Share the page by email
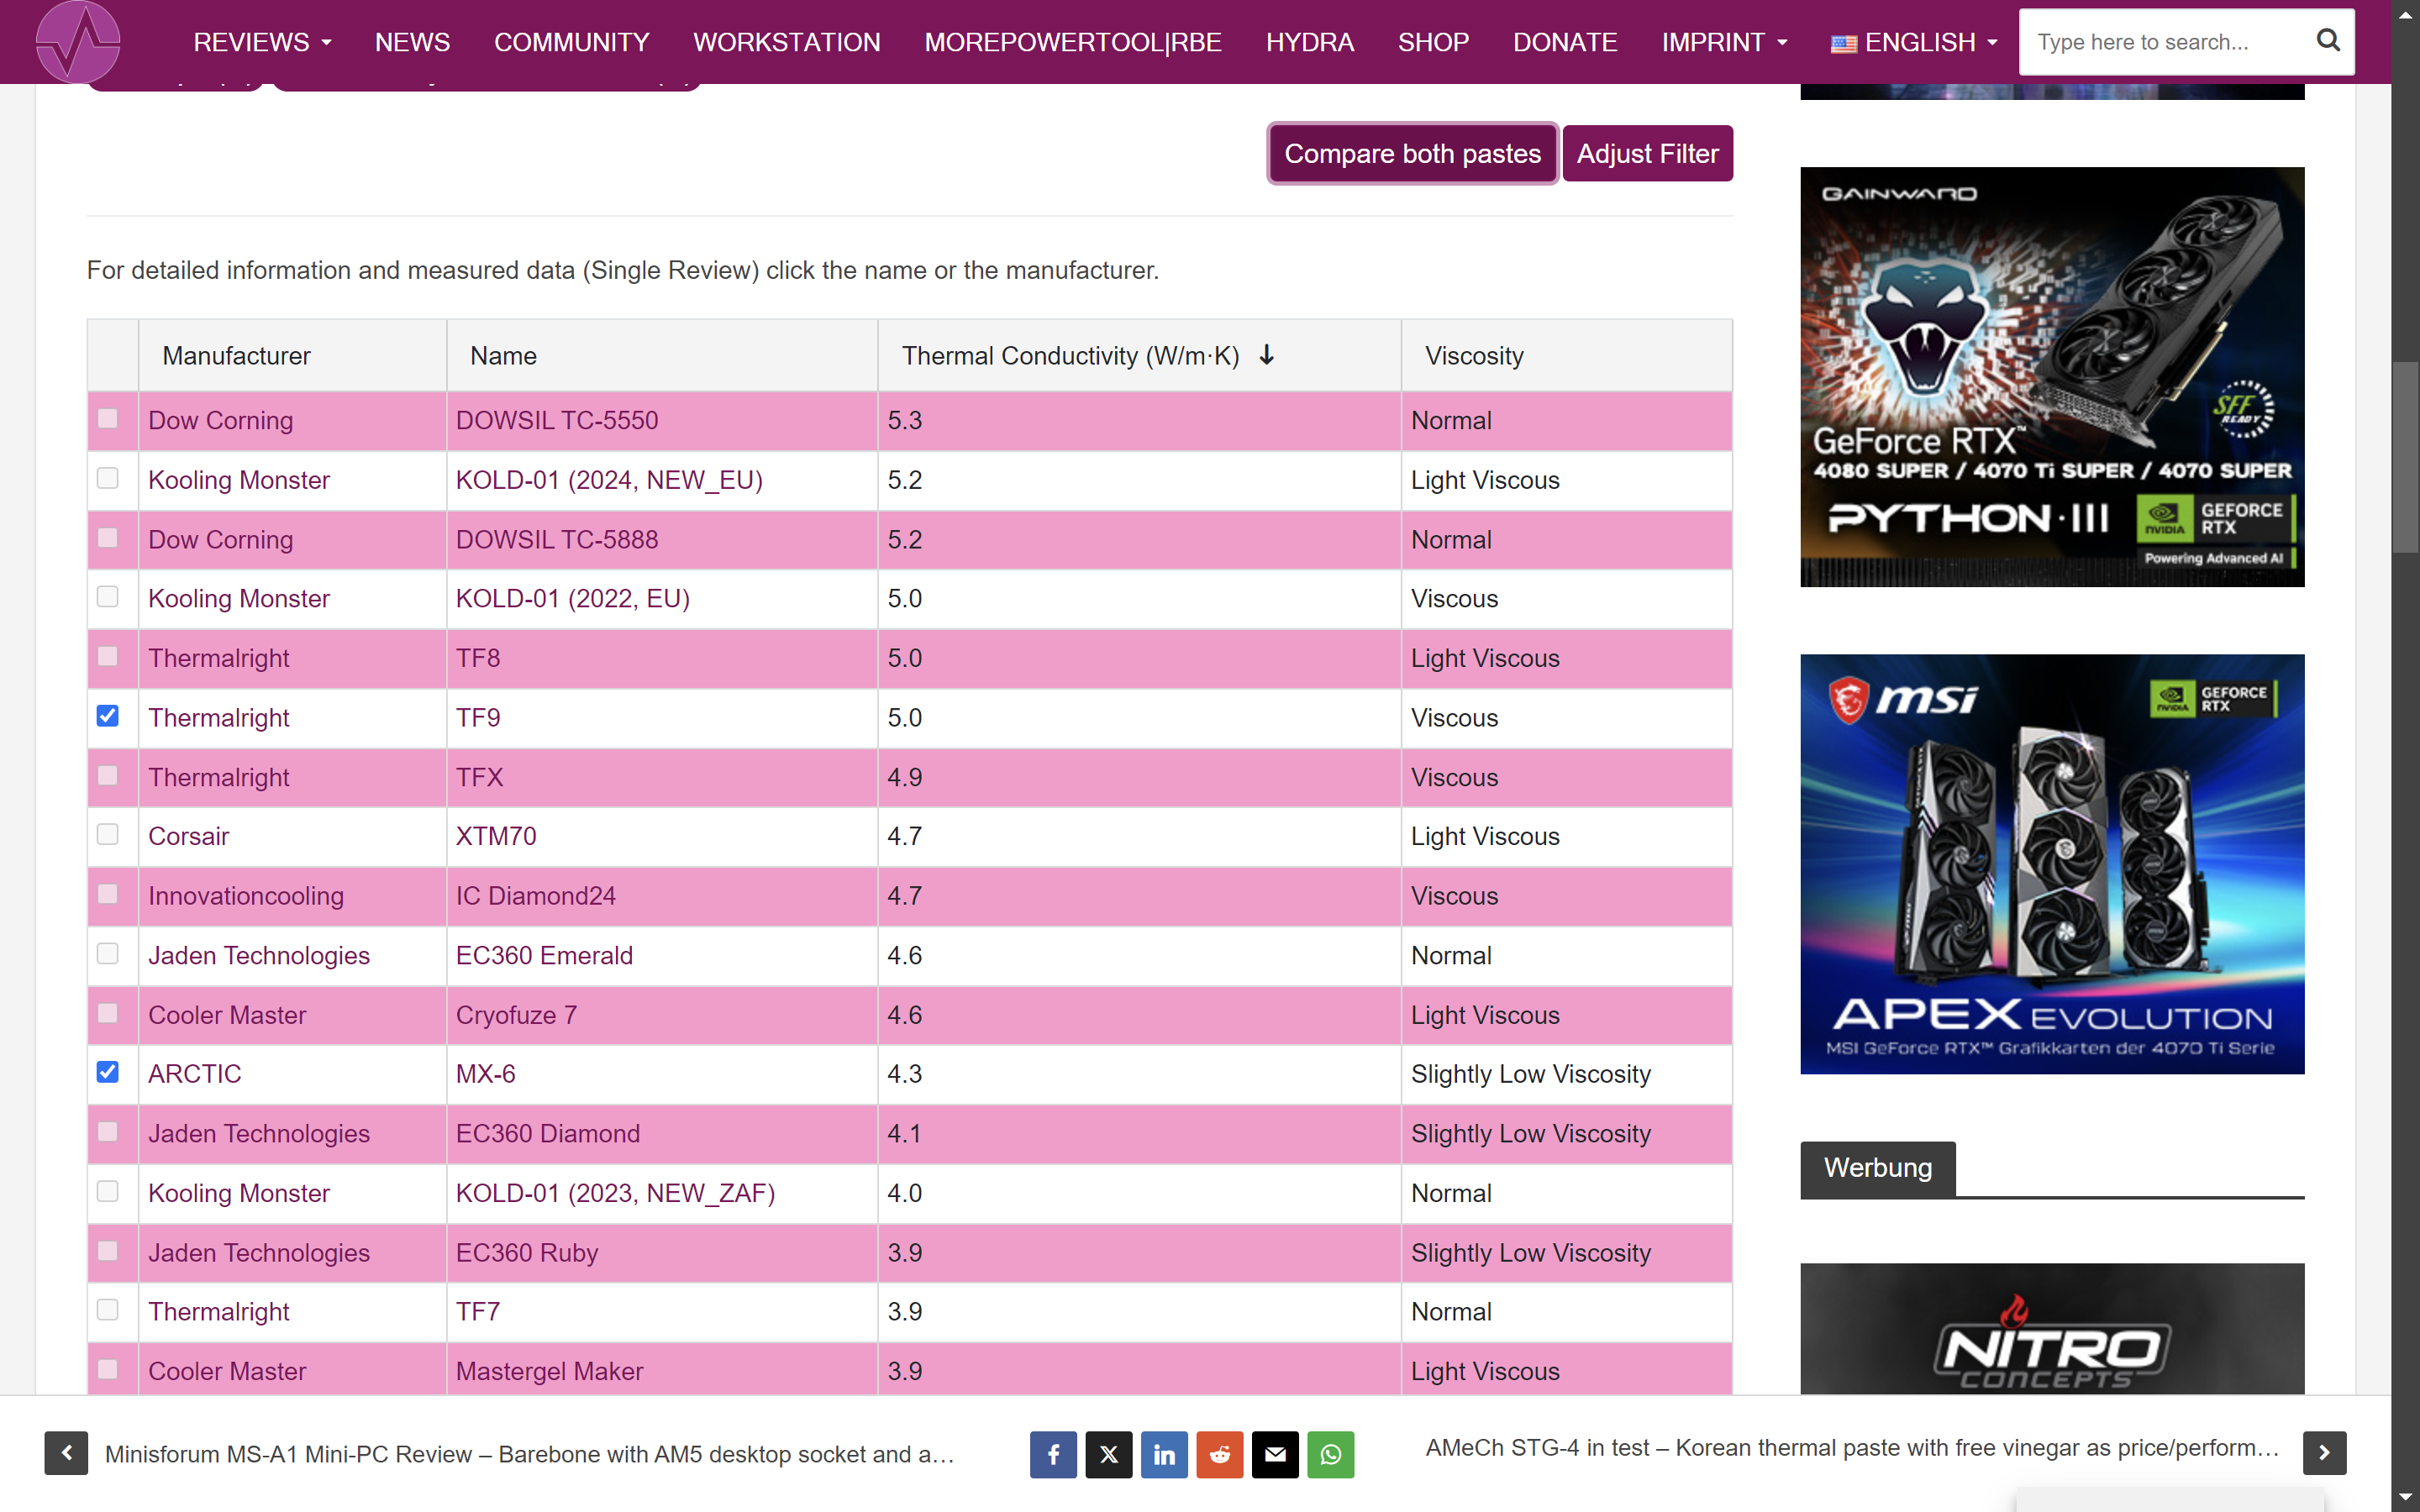Screen dimensions: 2420x1512 [x=1275, y=1454]
